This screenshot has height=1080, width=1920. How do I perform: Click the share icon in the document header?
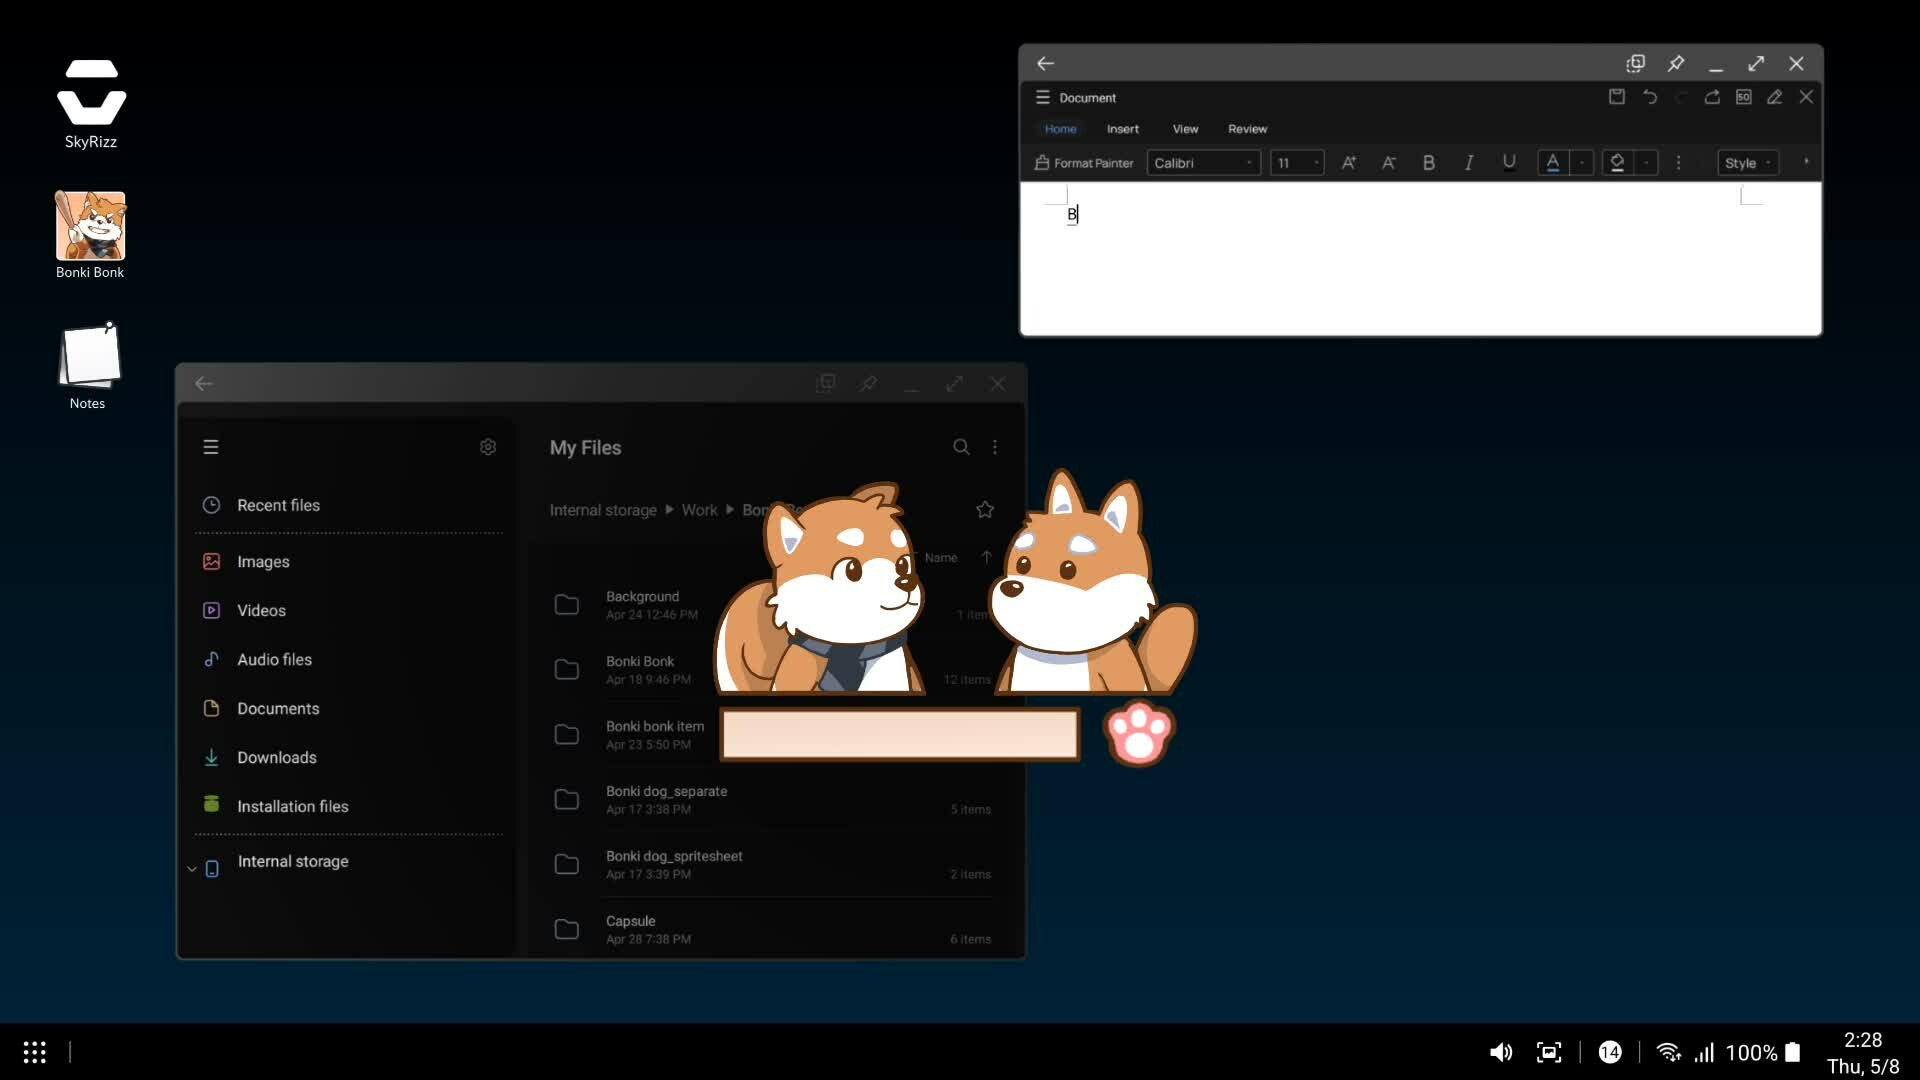[1712, 97]
